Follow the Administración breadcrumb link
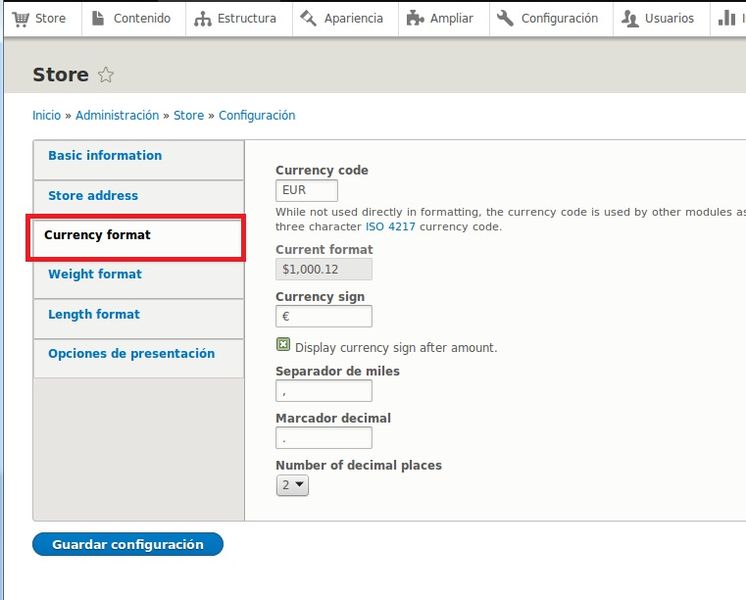Viewport: 746px width, 600px height. 117,115
